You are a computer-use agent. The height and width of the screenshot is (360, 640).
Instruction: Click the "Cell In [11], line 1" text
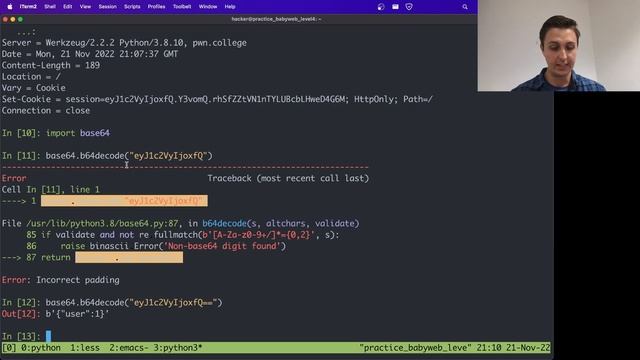pyautogui.click(x=51, y=189)
